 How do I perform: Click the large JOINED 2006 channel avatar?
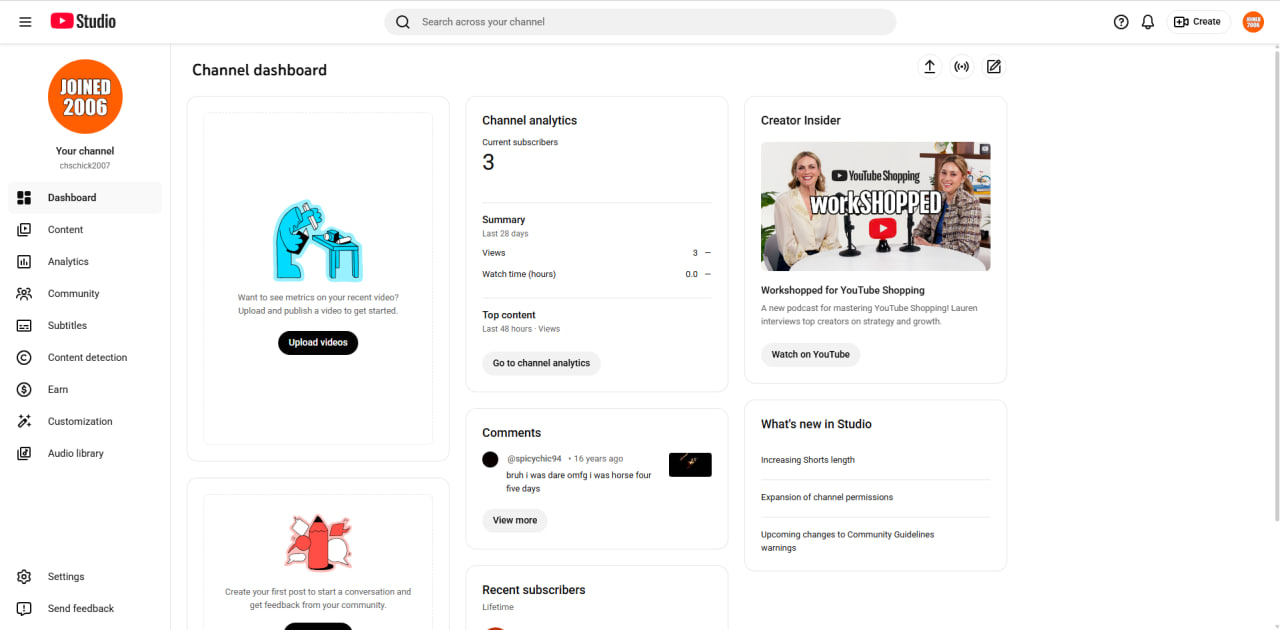[85, 97]
